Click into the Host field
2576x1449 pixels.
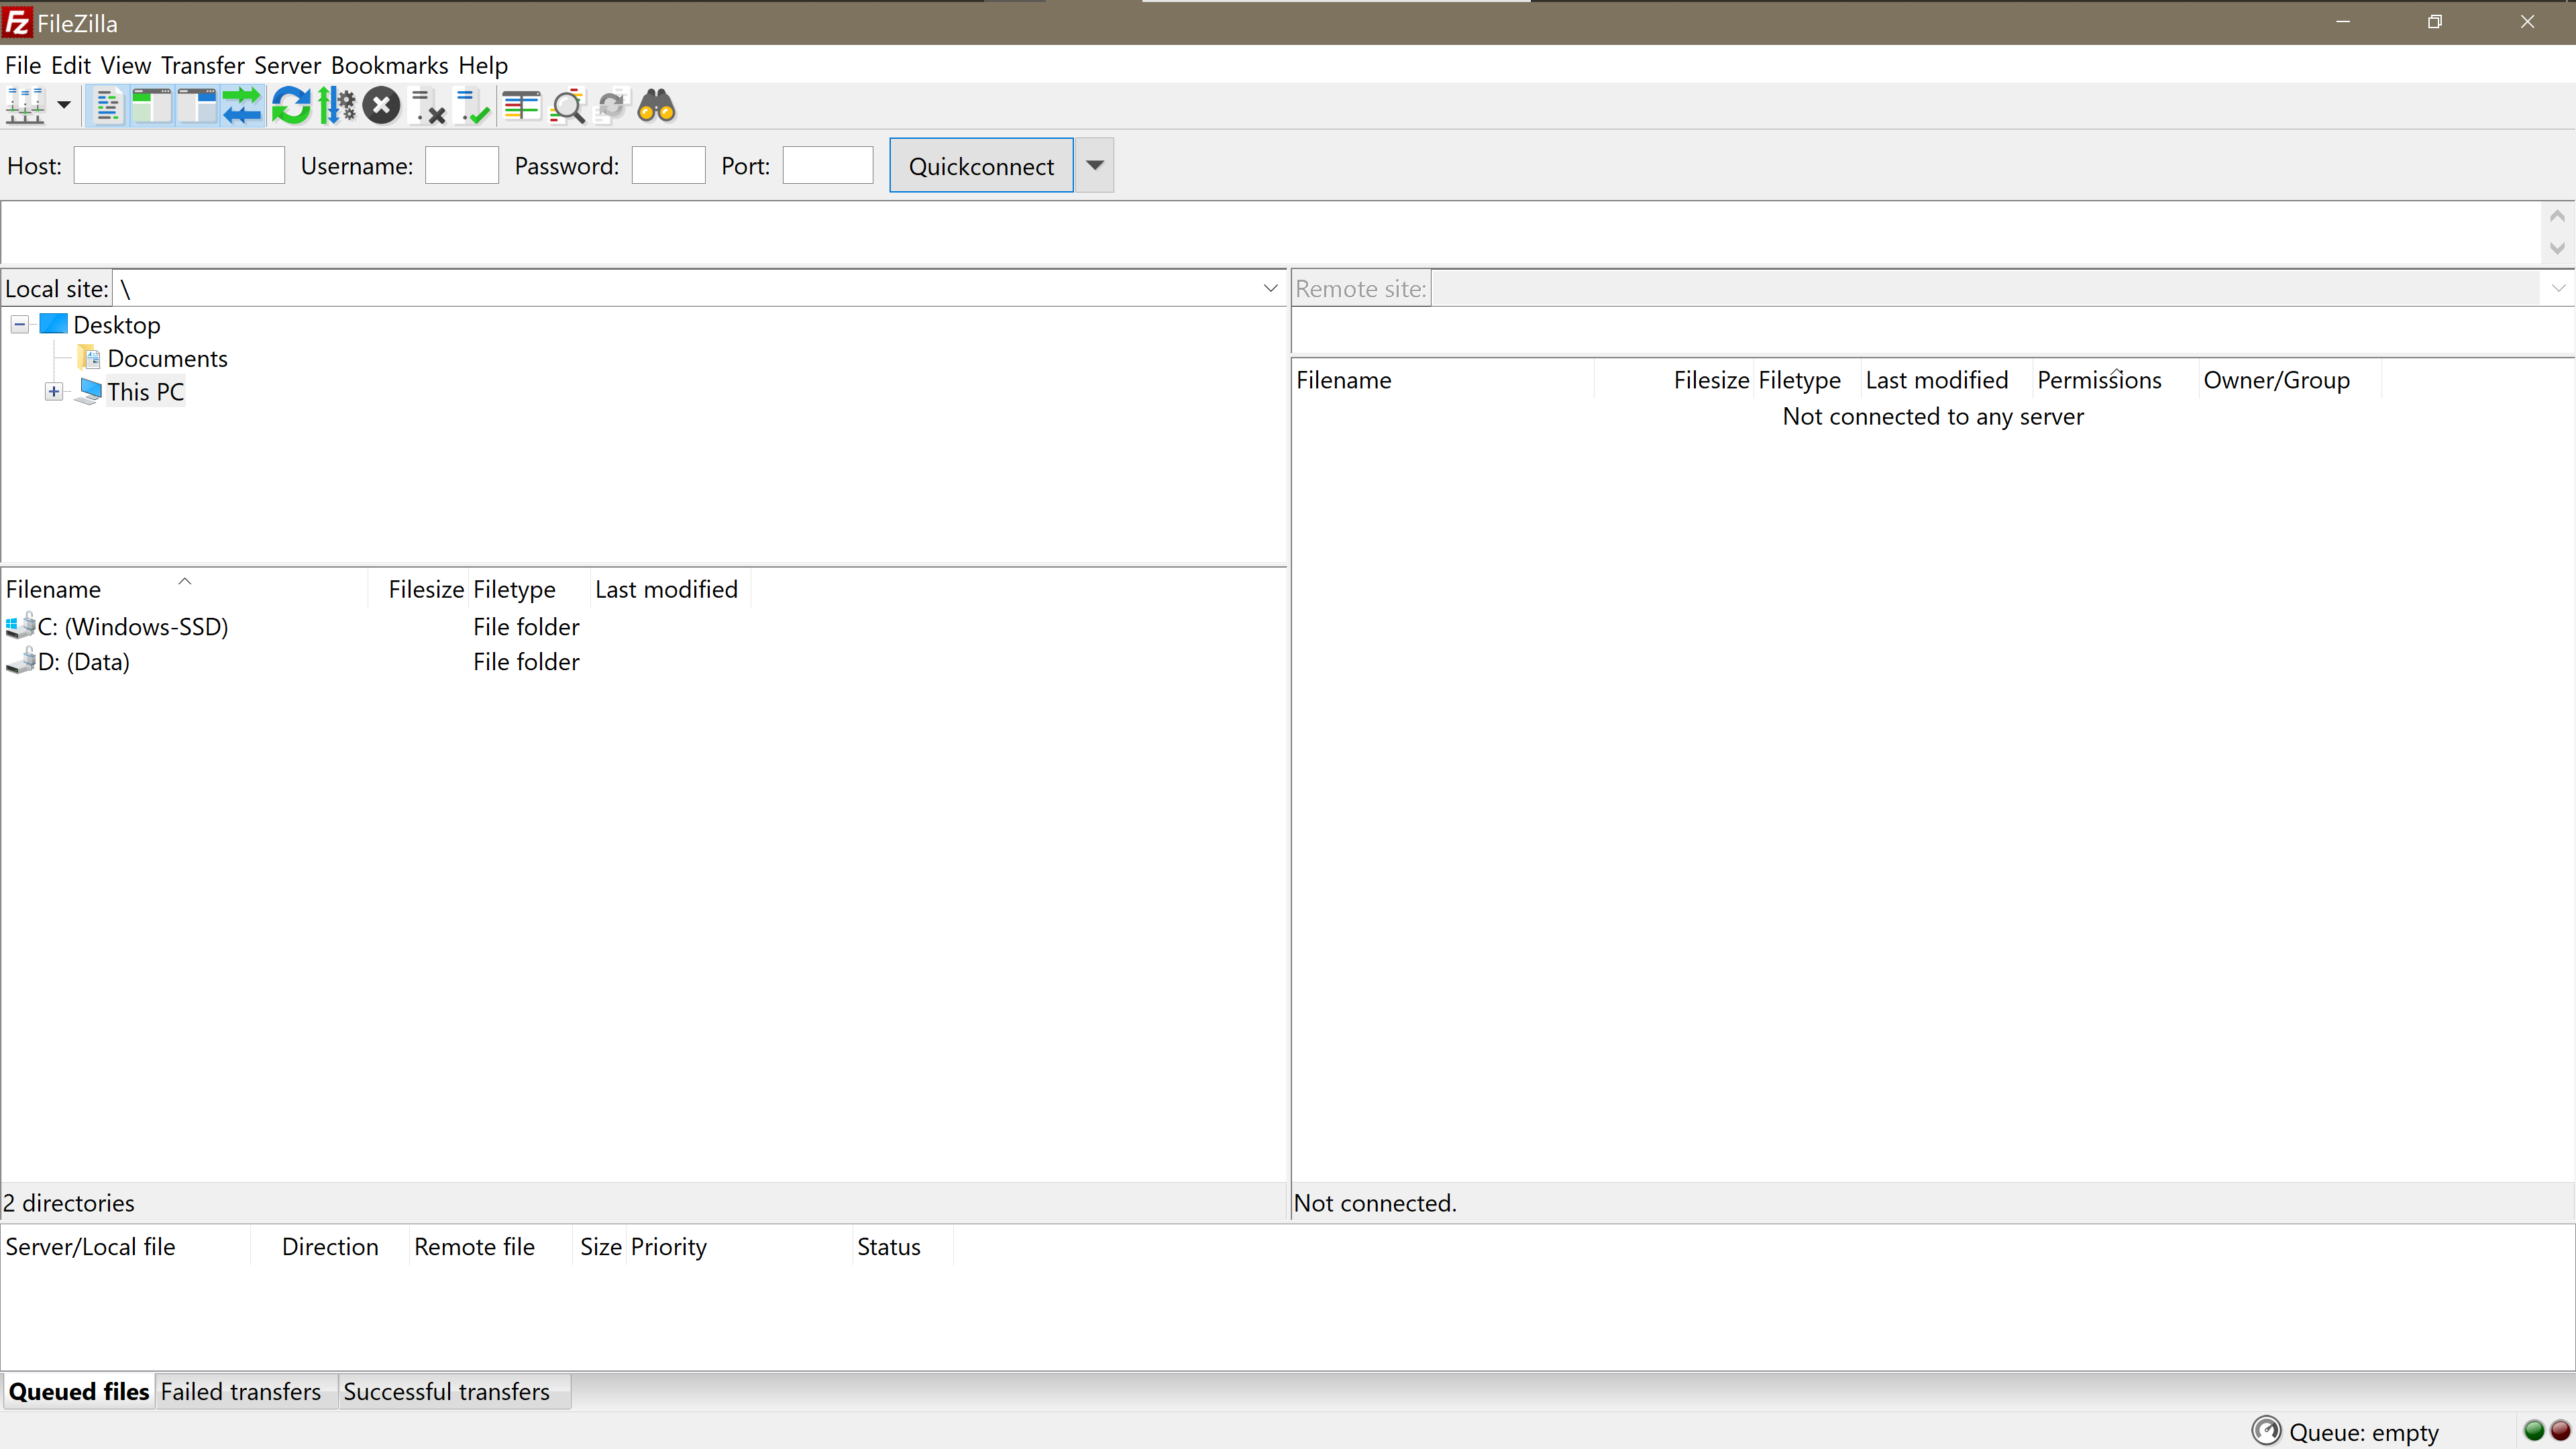(x=179, y=165)
